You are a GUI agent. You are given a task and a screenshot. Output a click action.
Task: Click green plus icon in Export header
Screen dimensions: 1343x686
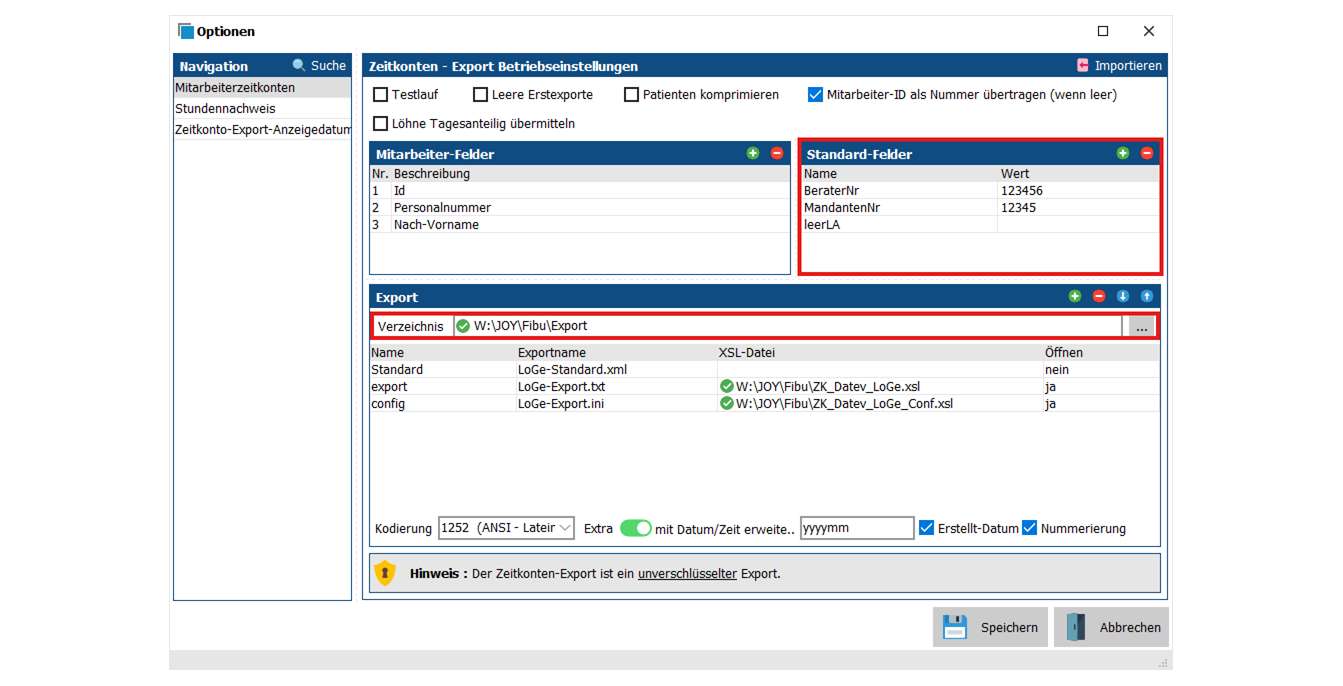pos(1075,297)
